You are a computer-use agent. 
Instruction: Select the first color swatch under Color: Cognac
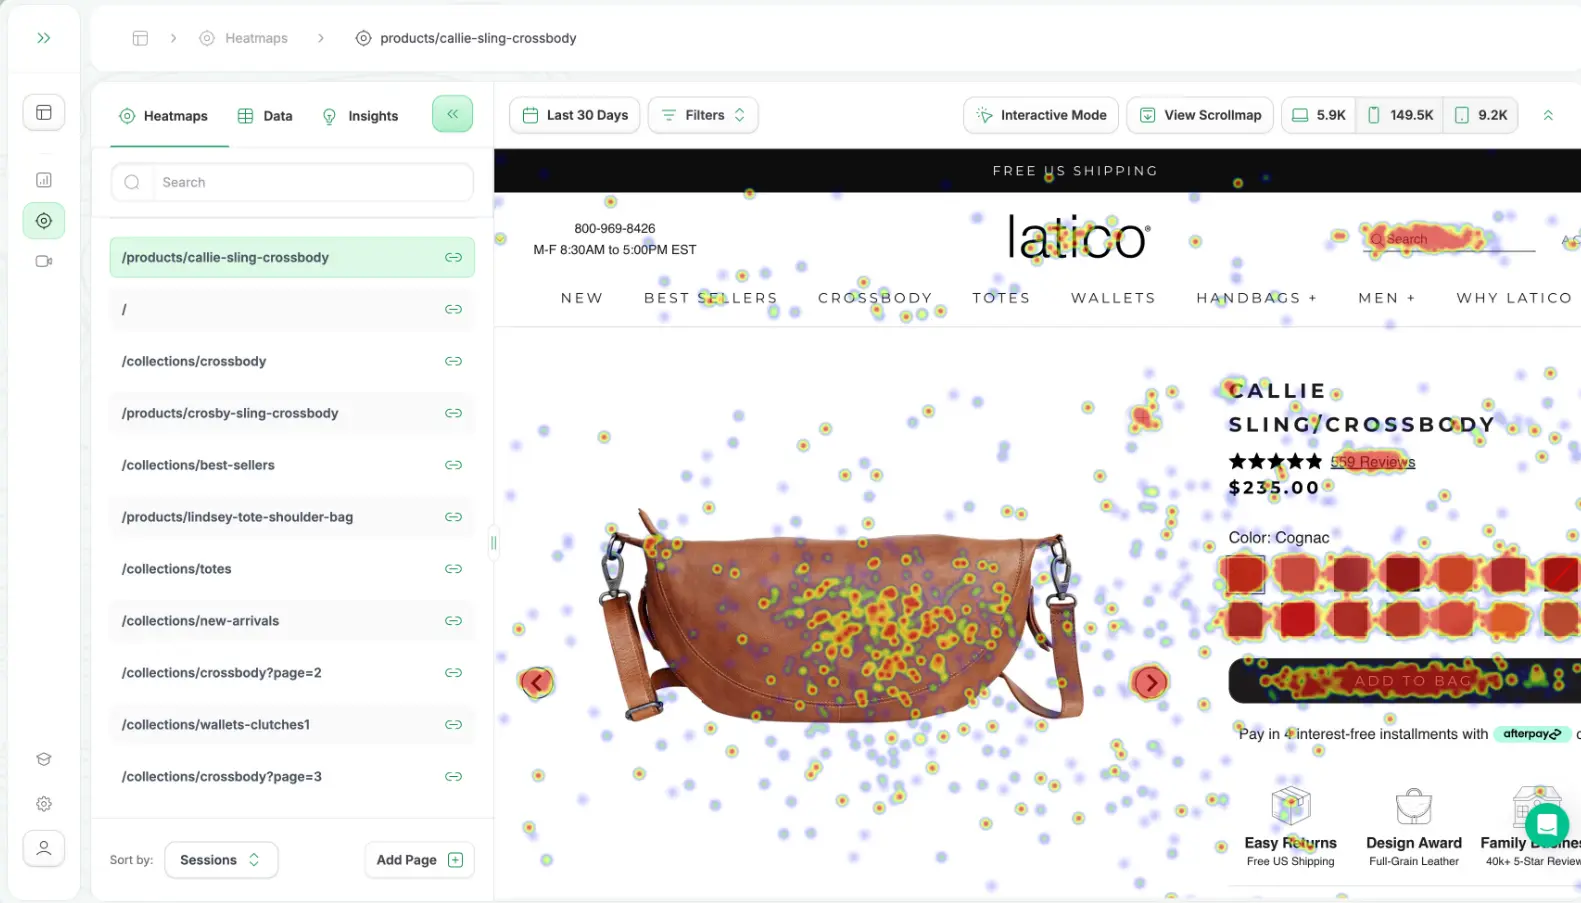tap(1245, 574)
